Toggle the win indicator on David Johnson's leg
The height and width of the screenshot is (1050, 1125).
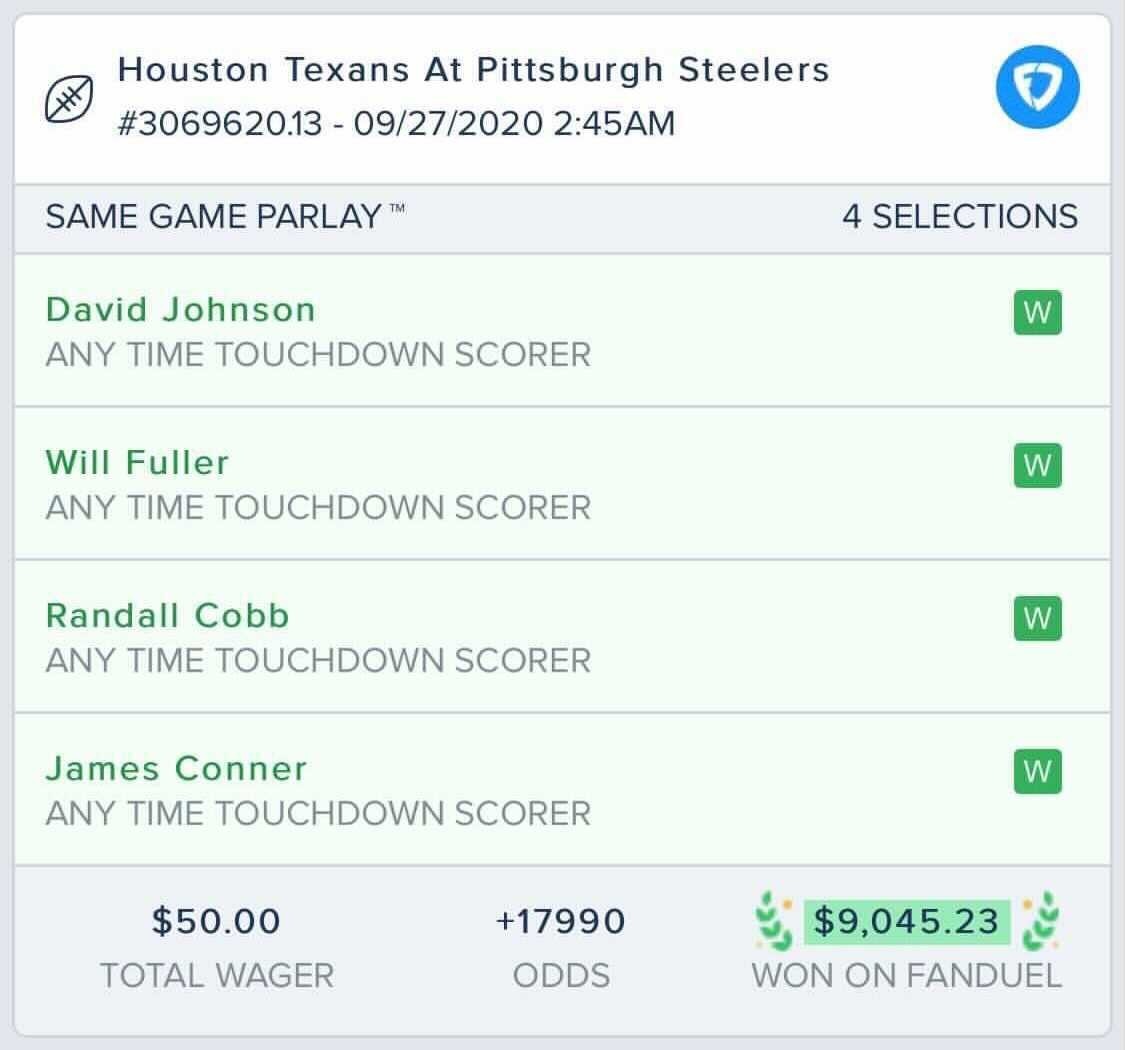coord(1040,312)
